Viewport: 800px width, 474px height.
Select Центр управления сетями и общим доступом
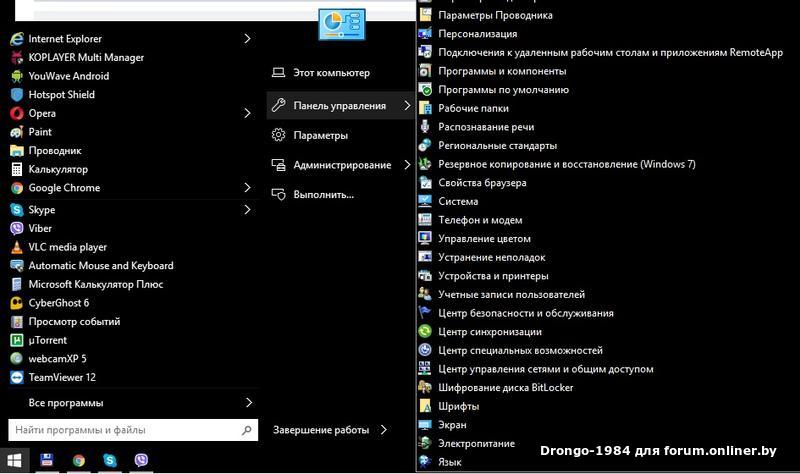(x=545, y=369)
